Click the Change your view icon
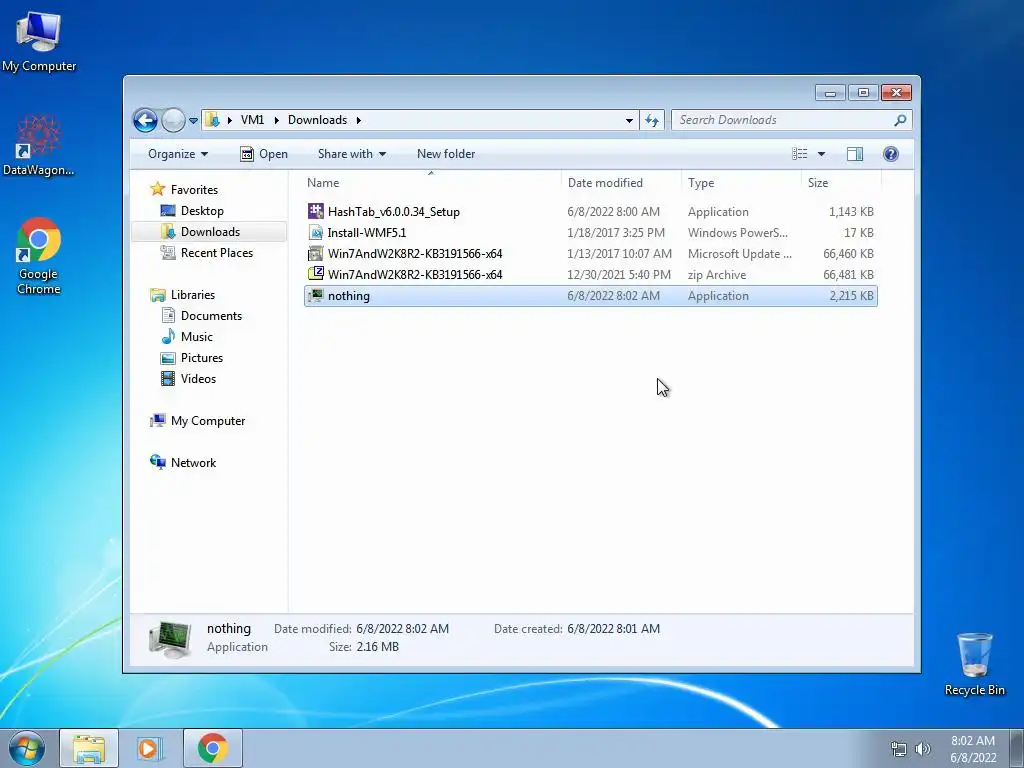 (800, 154)
